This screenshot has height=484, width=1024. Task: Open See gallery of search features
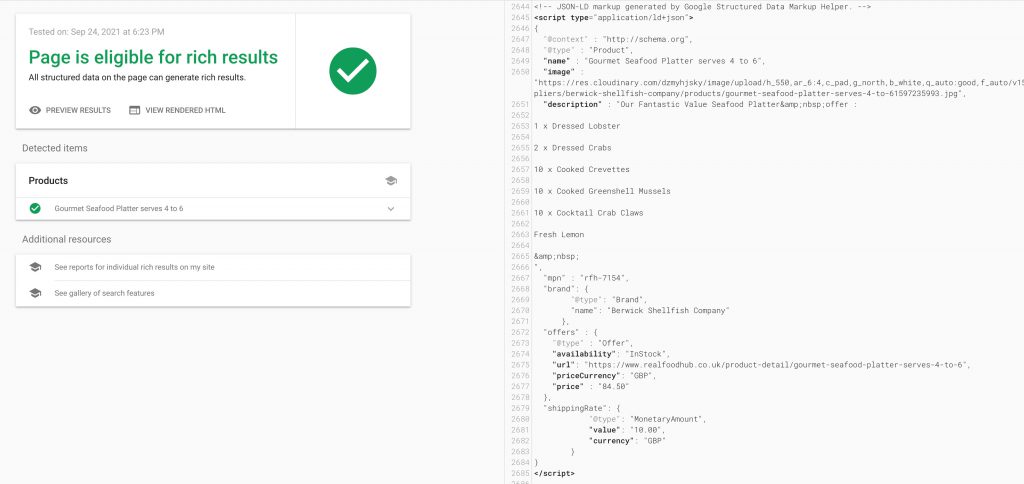pos(104,293)
